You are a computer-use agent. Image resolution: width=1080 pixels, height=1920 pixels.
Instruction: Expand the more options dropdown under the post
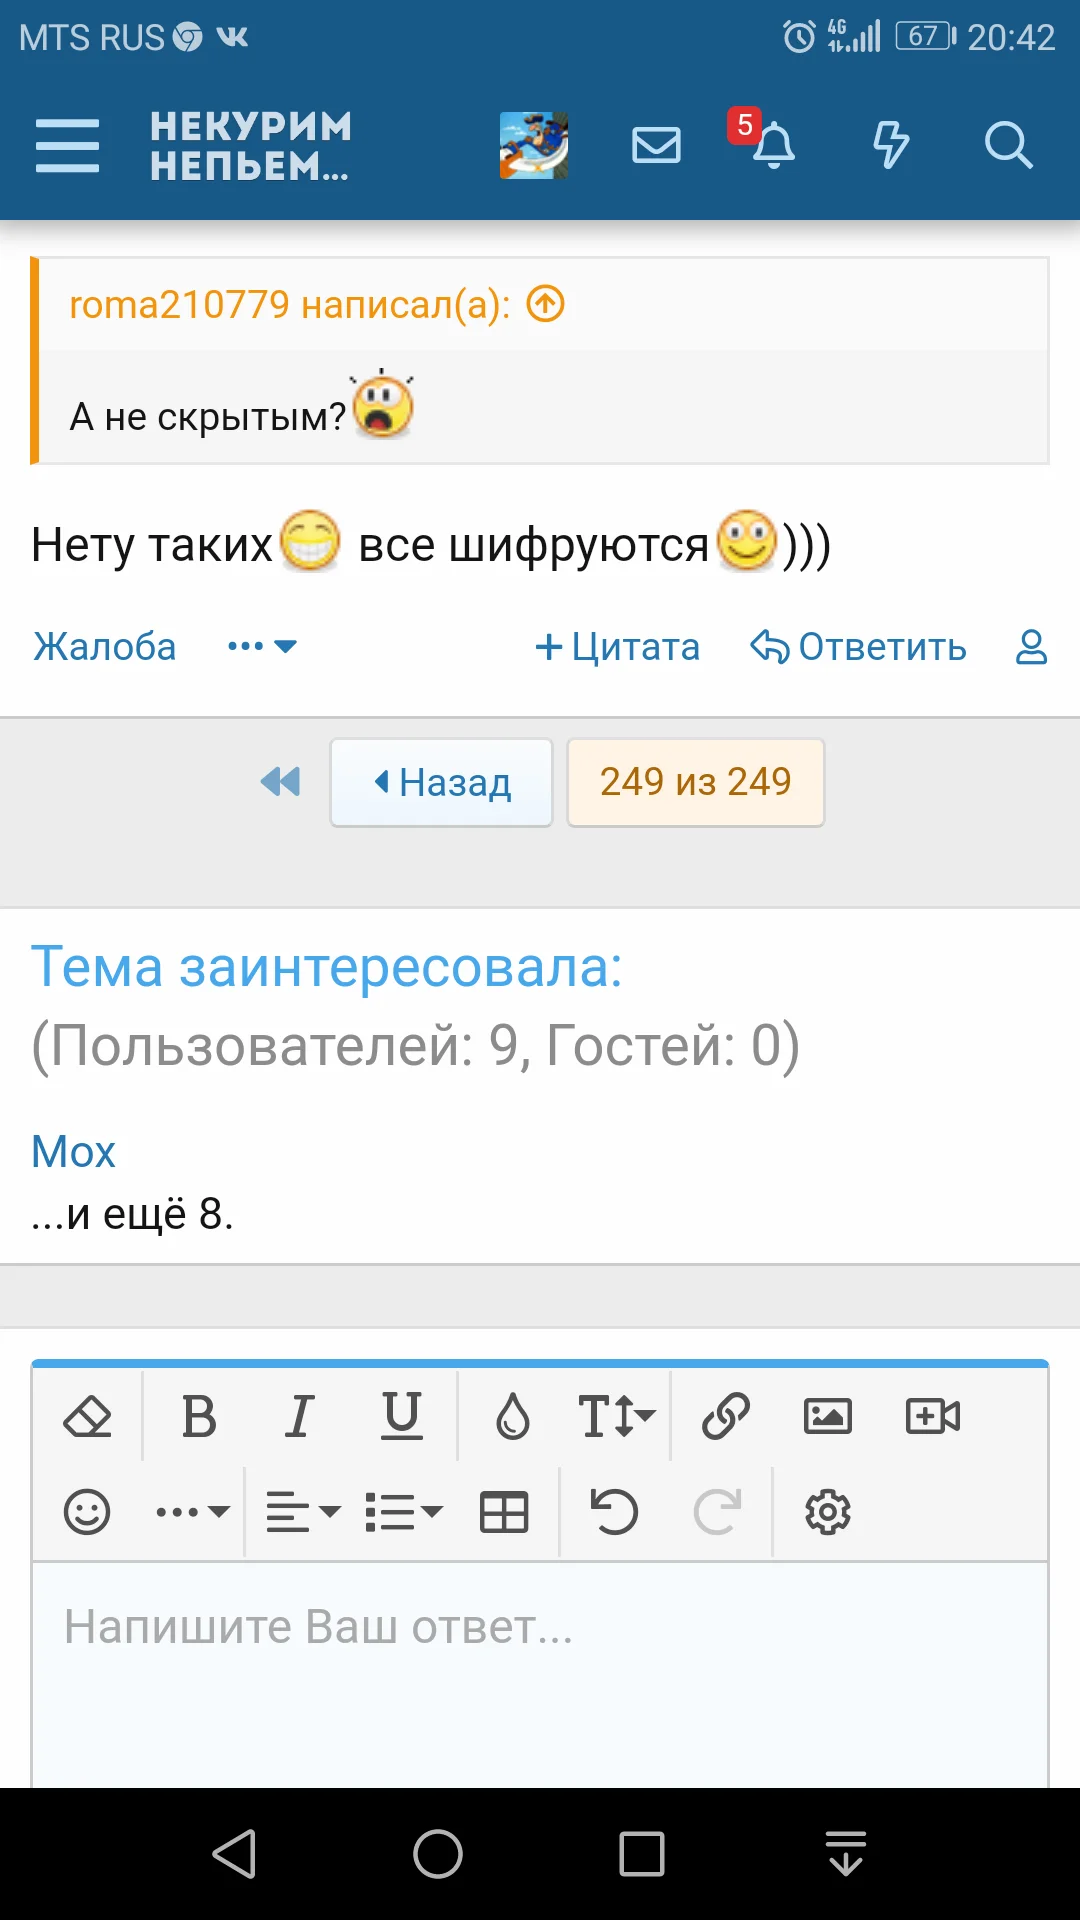pos(262,647)
